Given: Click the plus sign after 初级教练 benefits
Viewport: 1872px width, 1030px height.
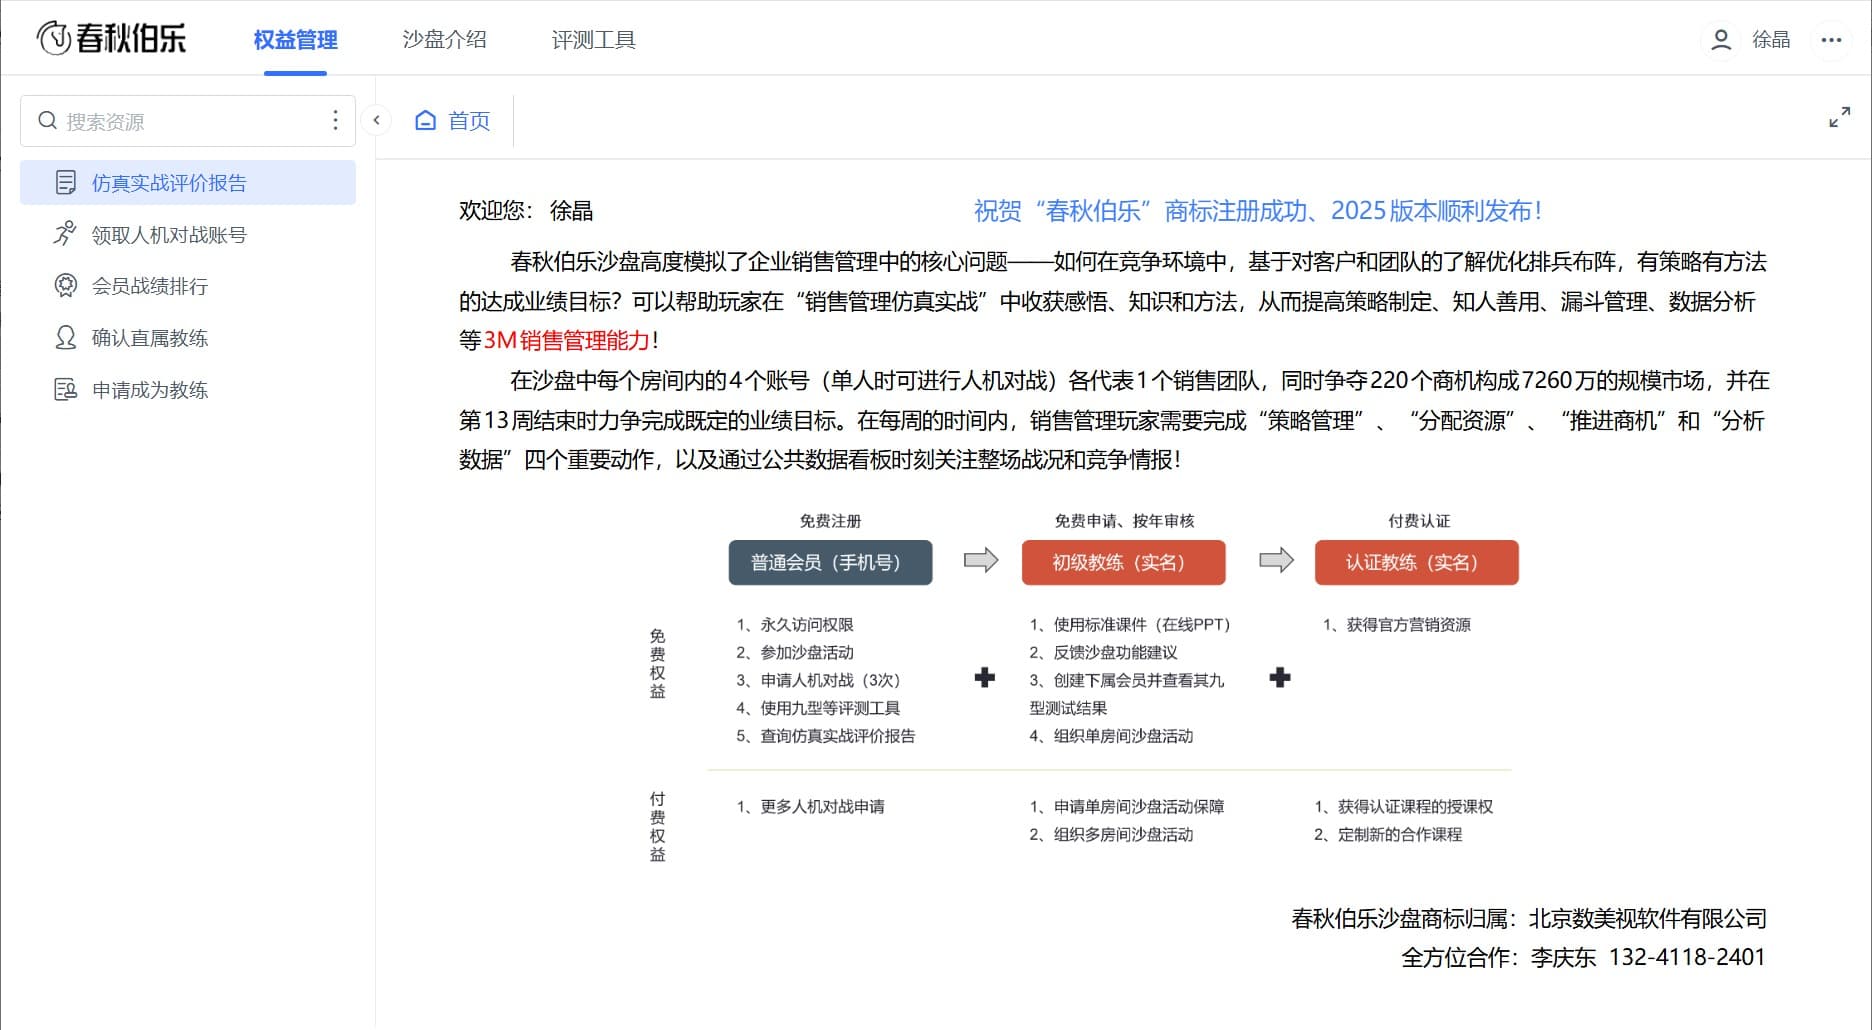Looking at the screenshot, I should click(x=1280, y=678).
